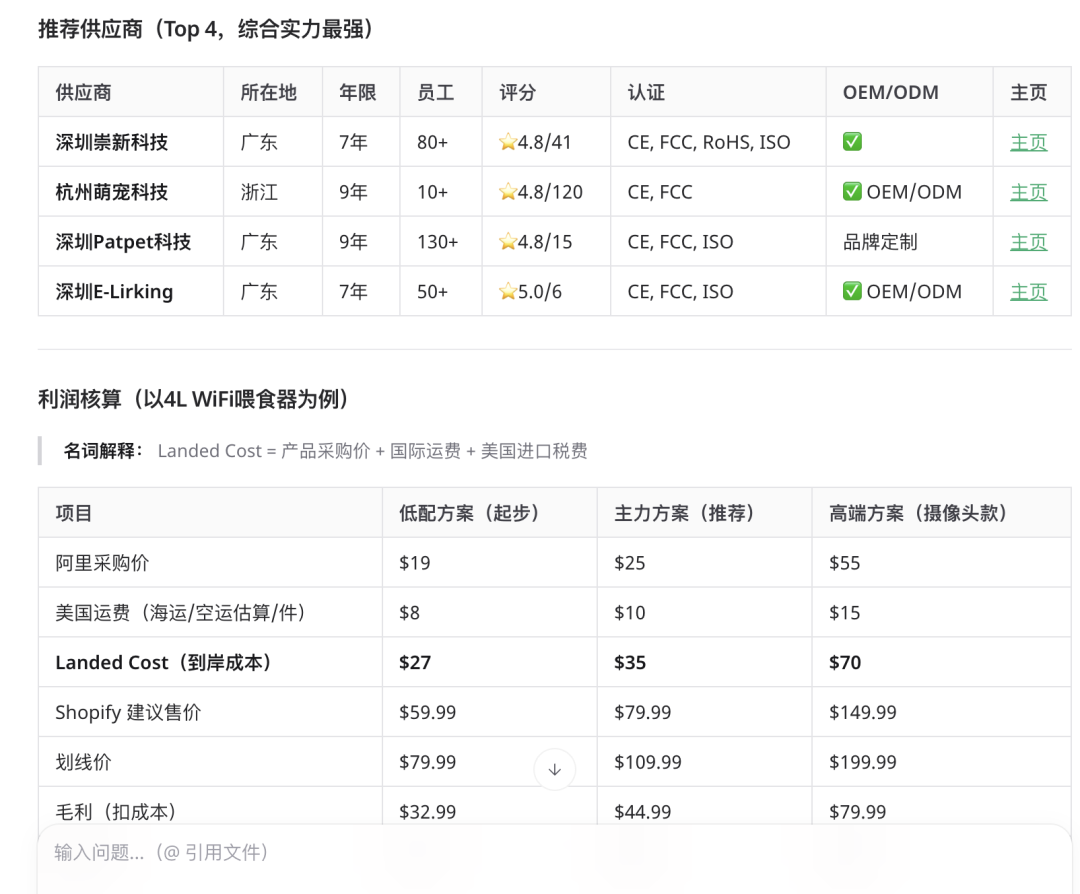Click the star icon beside 4.8/41 rating
Viewport: 1080px width, 894px height.
507,142
